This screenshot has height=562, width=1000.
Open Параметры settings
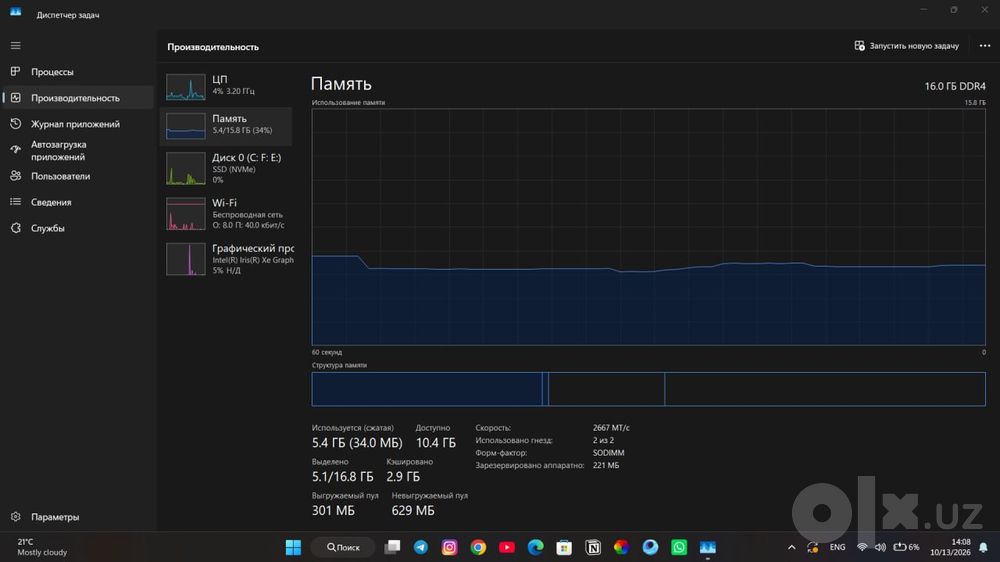click(78, 517)
